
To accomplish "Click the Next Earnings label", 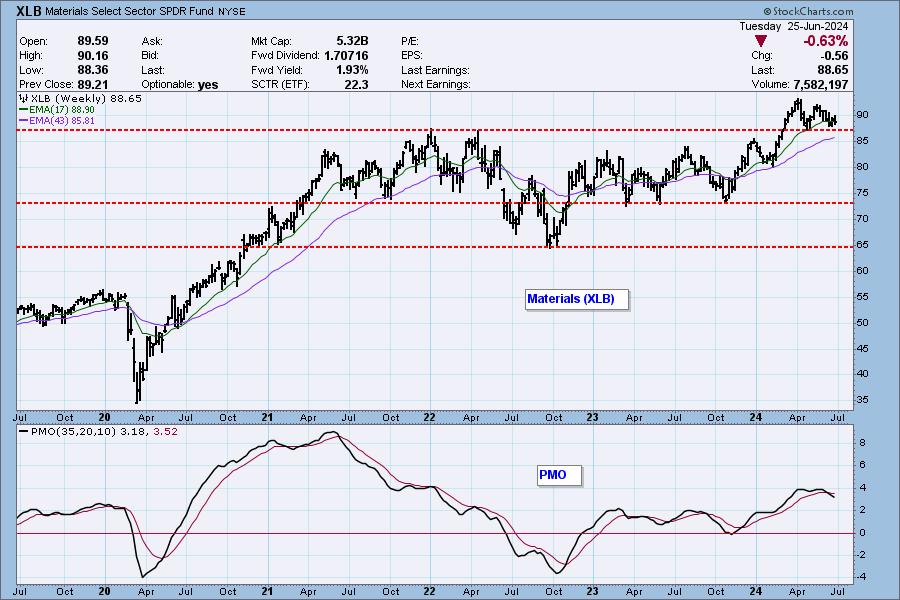I will pos(436,84).
